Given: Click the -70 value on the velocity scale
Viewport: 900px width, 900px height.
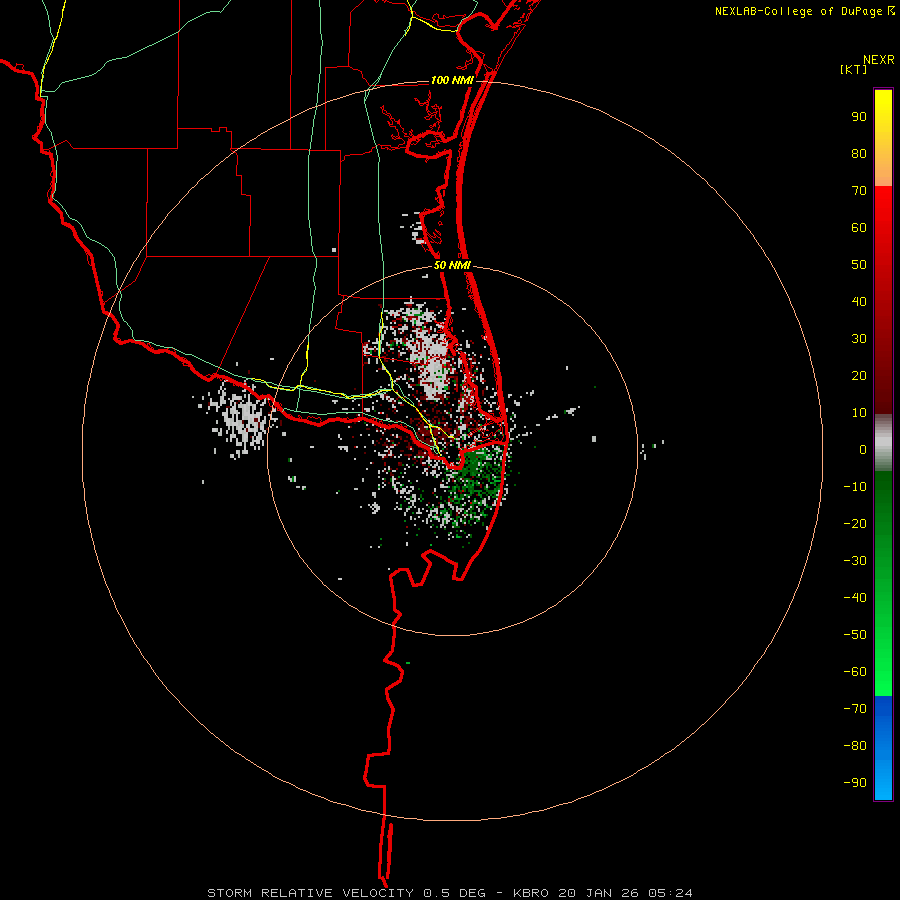Looking at the screenshot, I should click(x=855, y=709).
